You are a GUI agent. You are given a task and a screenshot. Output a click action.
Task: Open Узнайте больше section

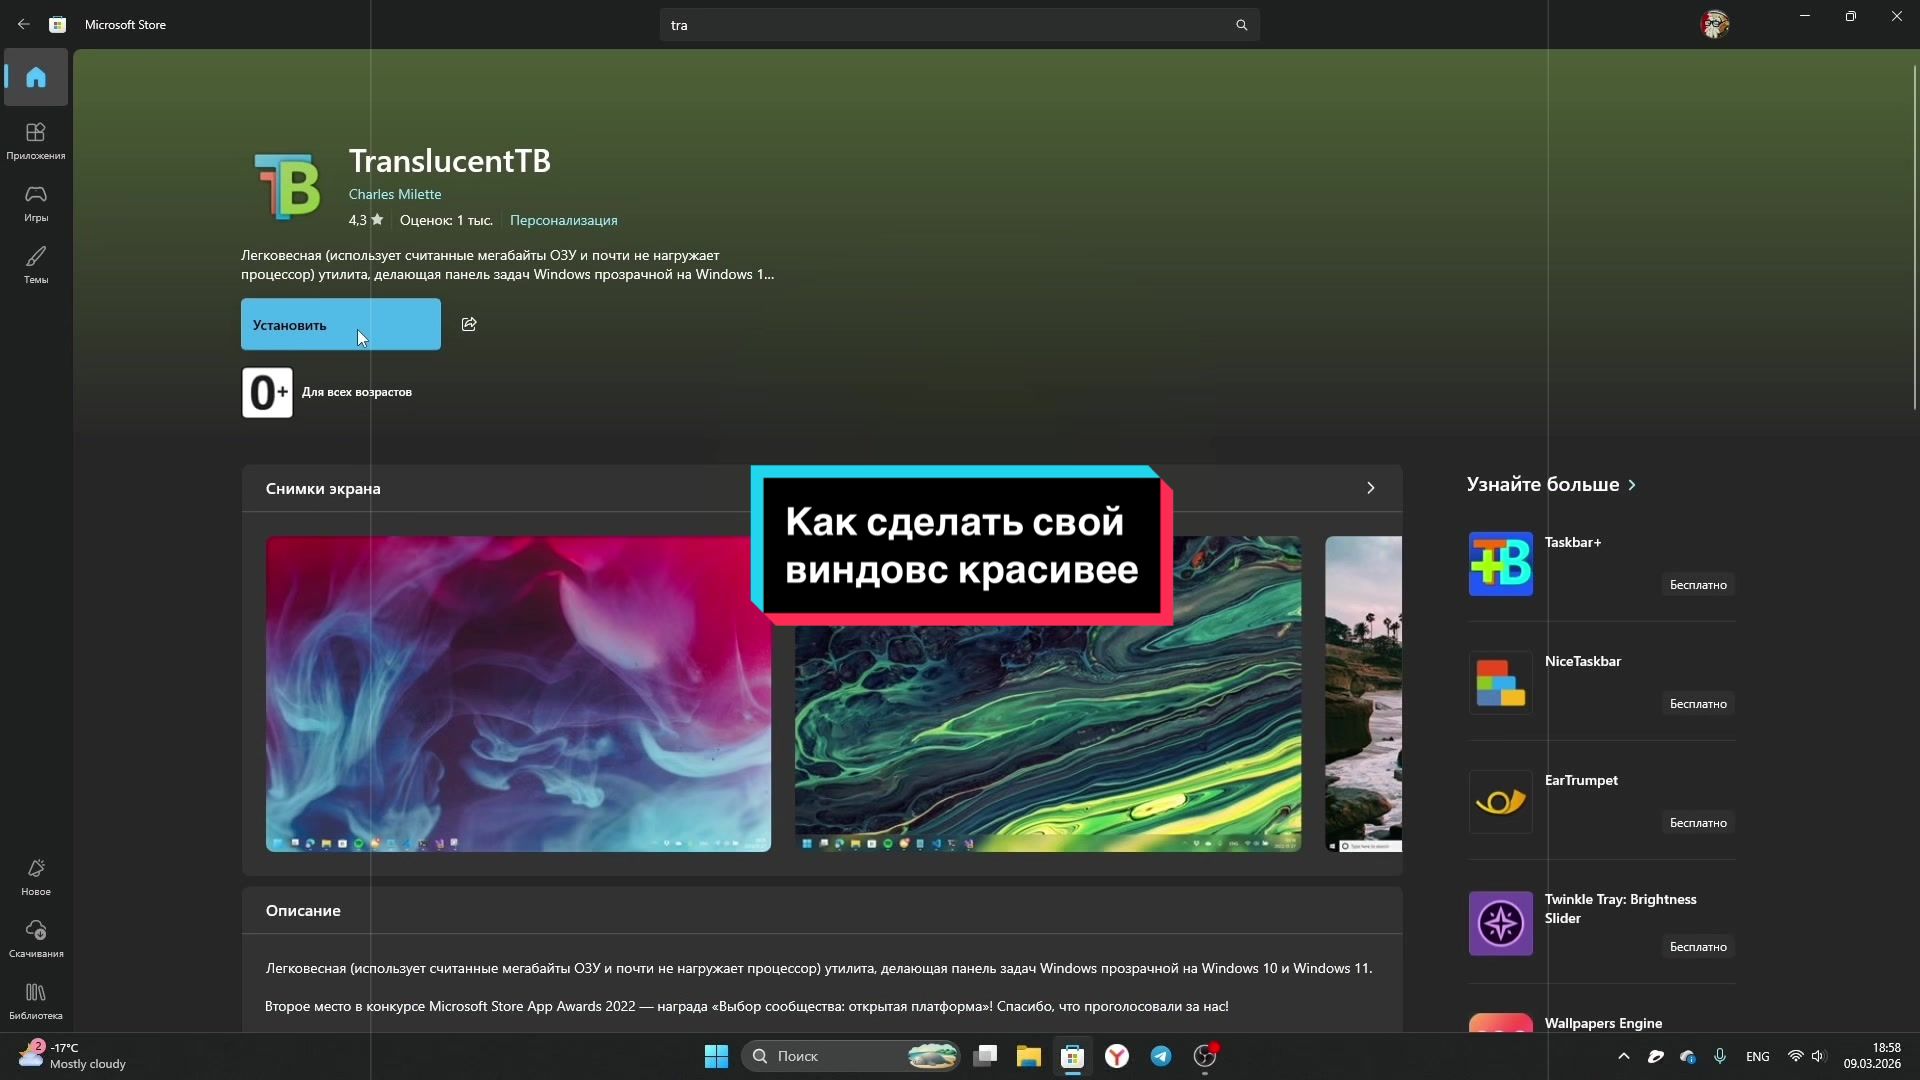tap(1551, 485)
